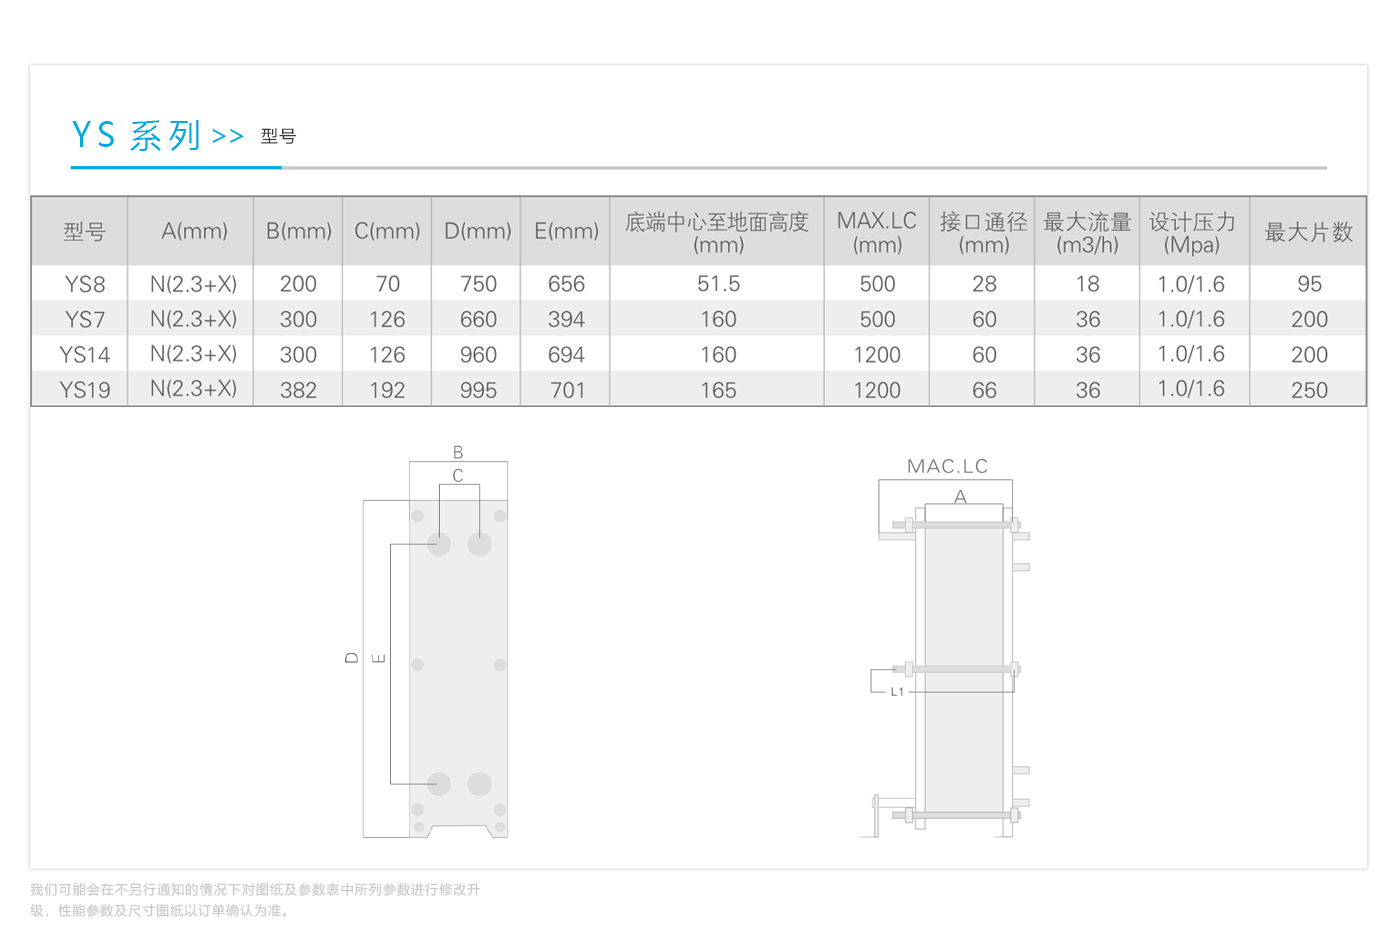This screenshot has height=934, width=1400.
Task: Click the 设计压力 (Mpa) column header
Action: (x=1192, y=232)
